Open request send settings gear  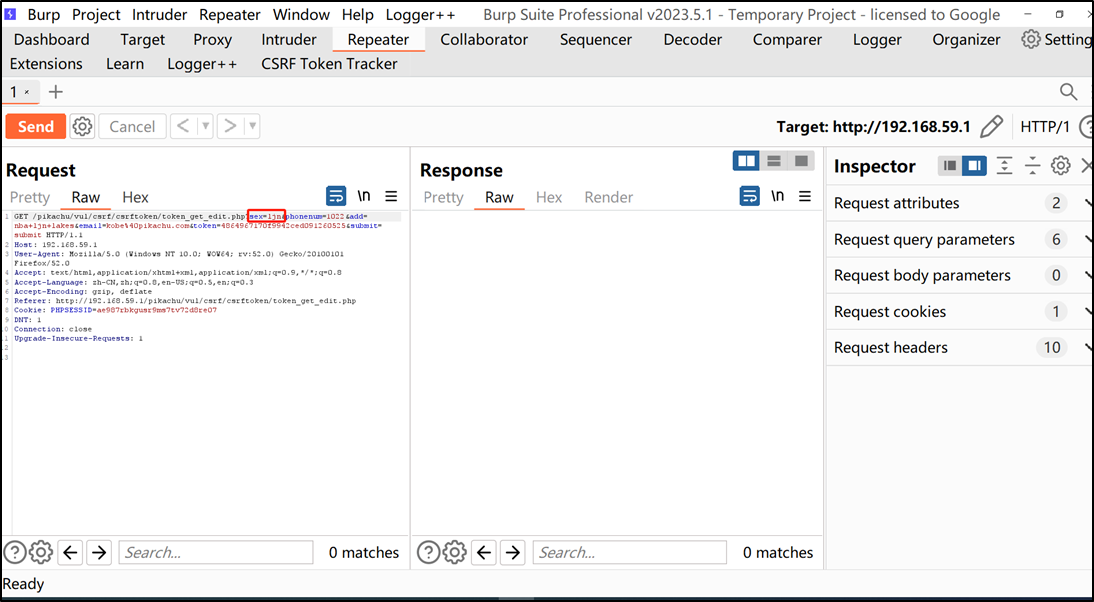click(x=82, y=126)
